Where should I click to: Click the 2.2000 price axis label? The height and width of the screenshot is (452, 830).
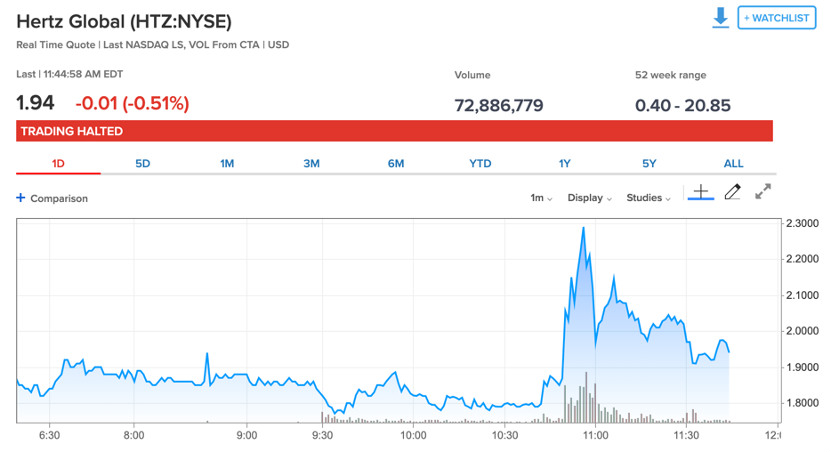[x=802, y=259]
